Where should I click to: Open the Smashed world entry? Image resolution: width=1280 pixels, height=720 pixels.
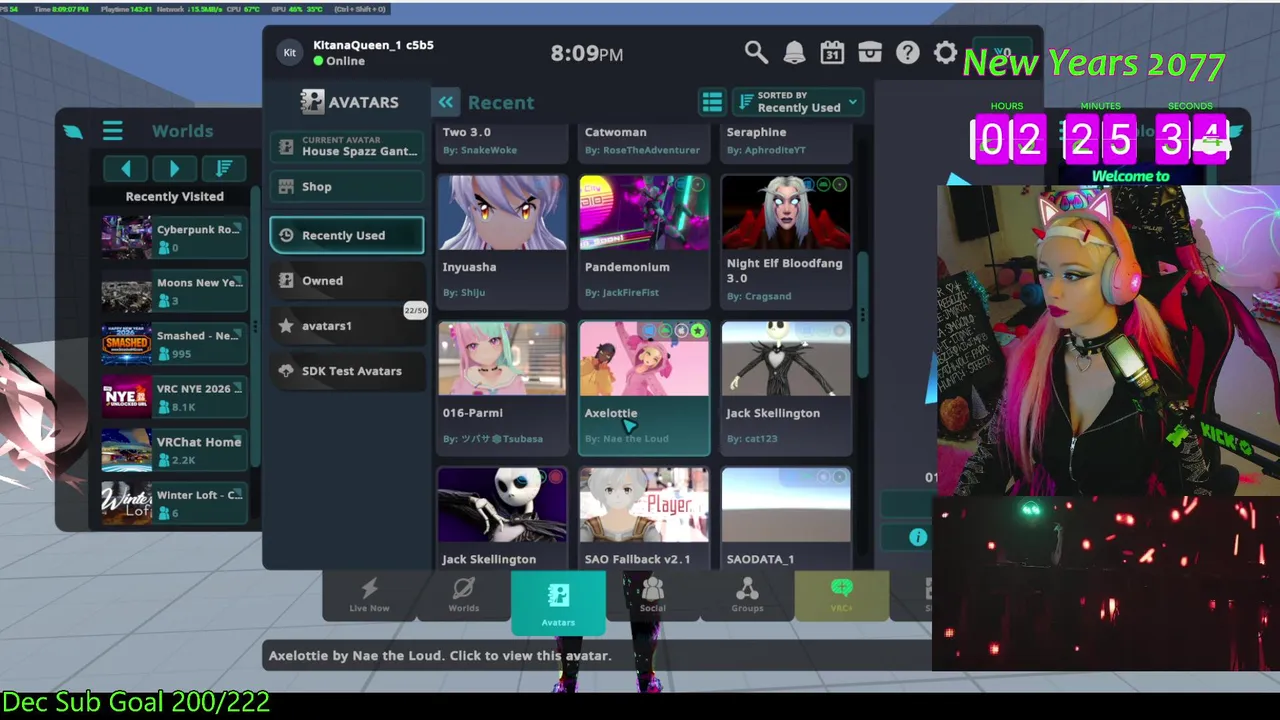point(174,344)
